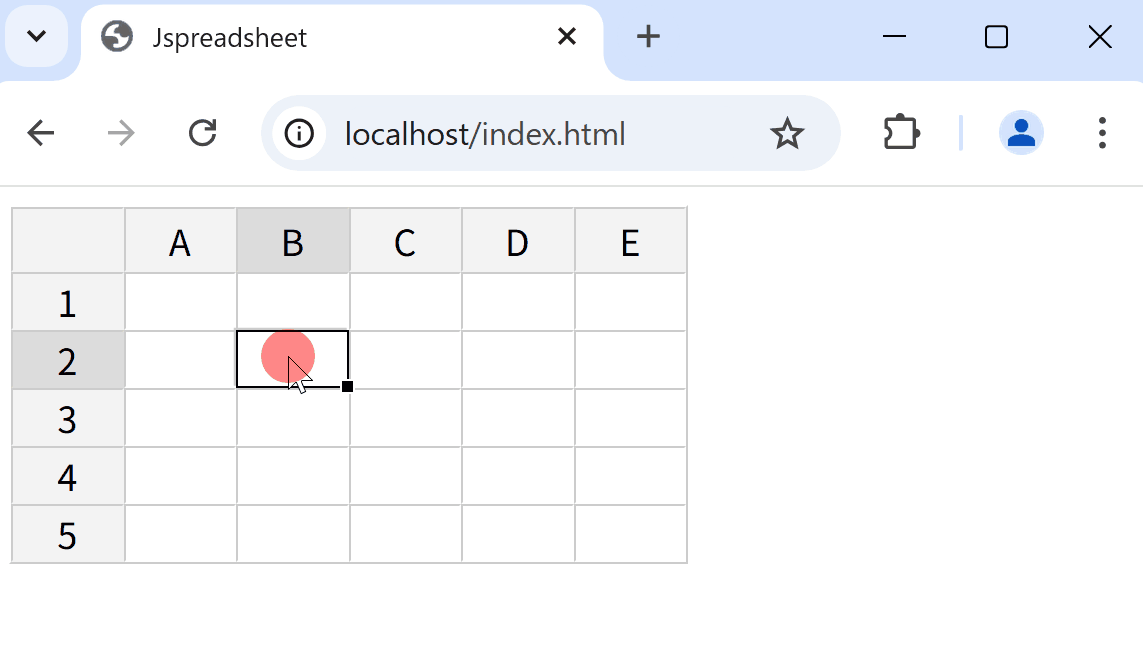Viewport: 1143px width, 650px height.
Task: Click the bookmark star icon
Action: pyautogui.click(x=789, y=132)
